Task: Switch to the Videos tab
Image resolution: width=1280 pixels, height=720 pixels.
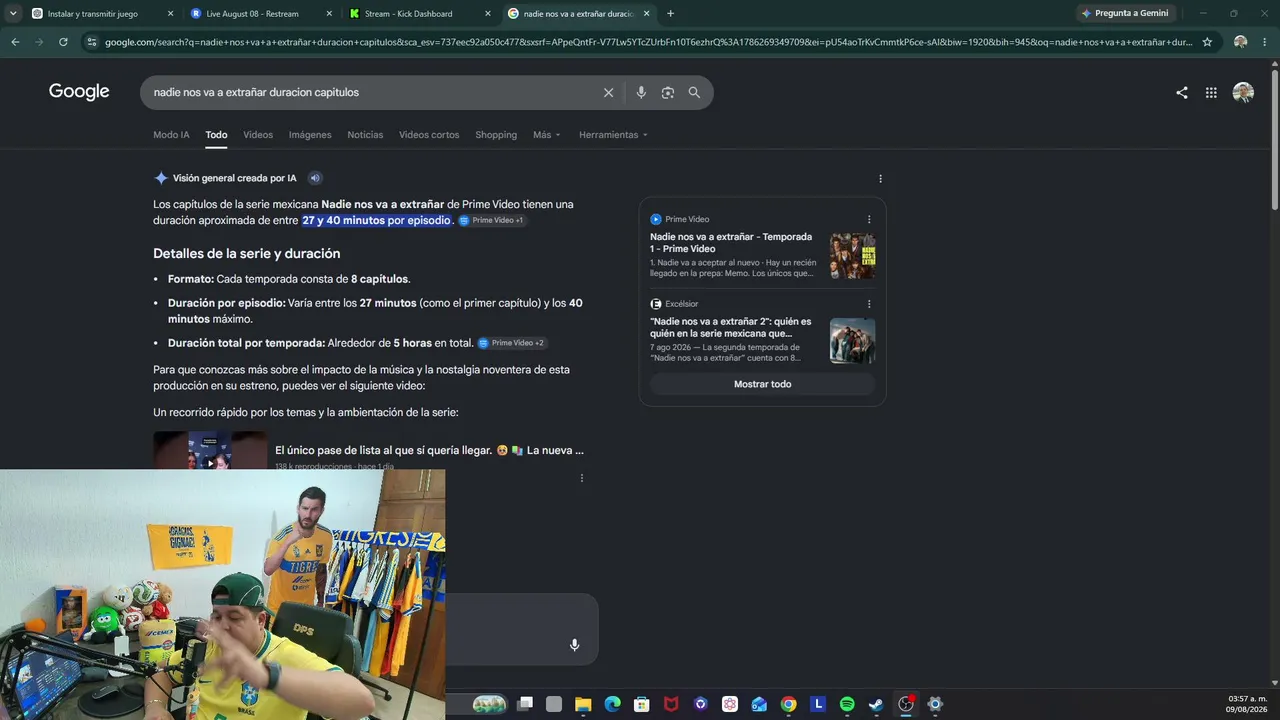Action: coord(258,135)
